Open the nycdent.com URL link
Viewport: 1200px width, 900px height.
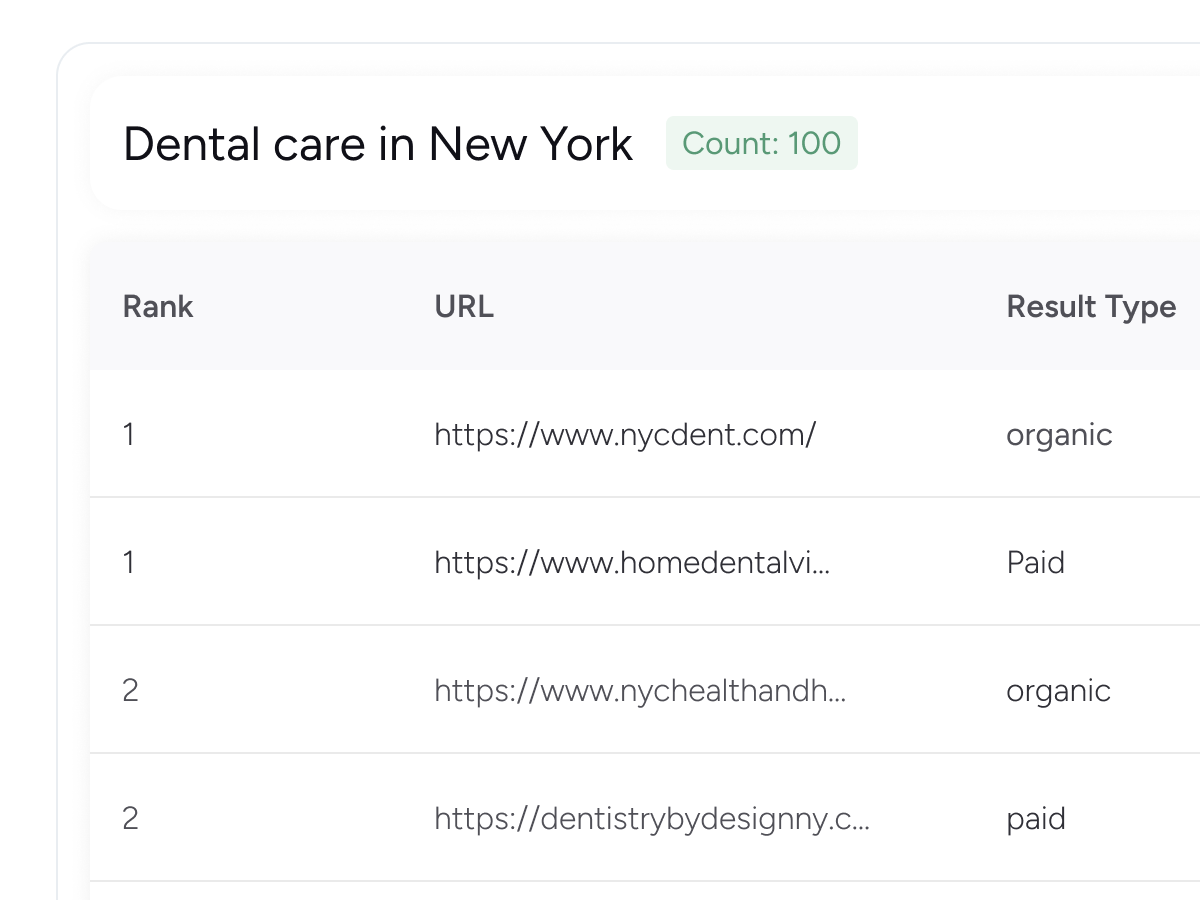tap(625, 434)
